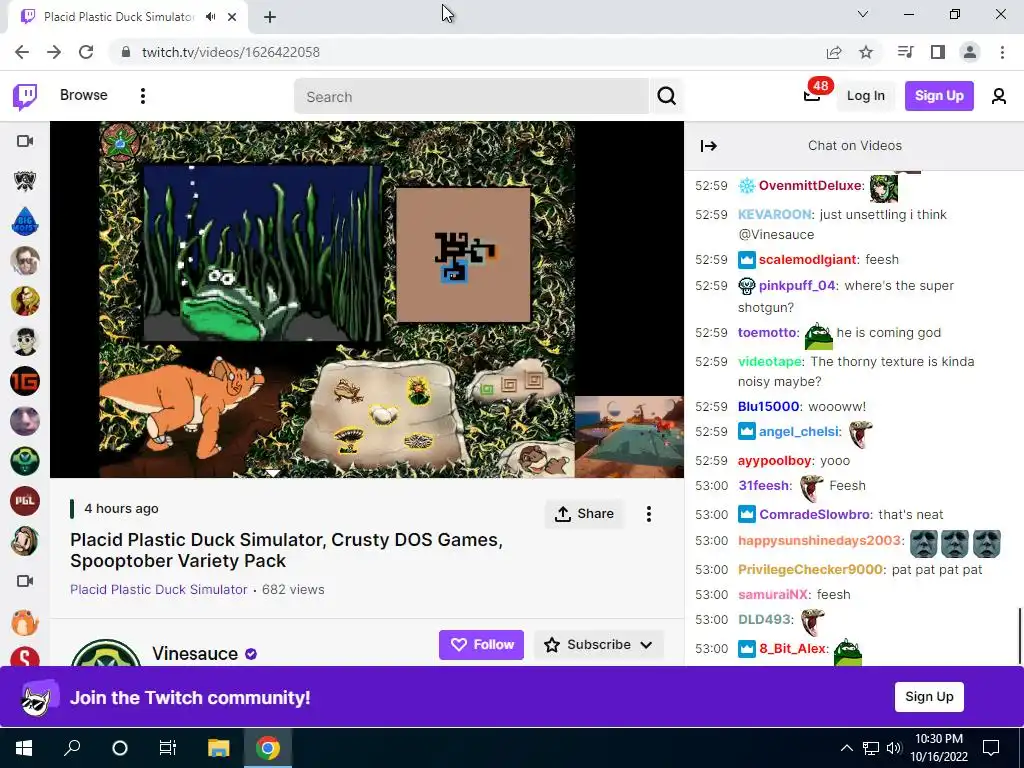Click inside the Twitch search field
Image resolution: width=1024 pixels, height=768 pixels.
[x=472, y=97]
